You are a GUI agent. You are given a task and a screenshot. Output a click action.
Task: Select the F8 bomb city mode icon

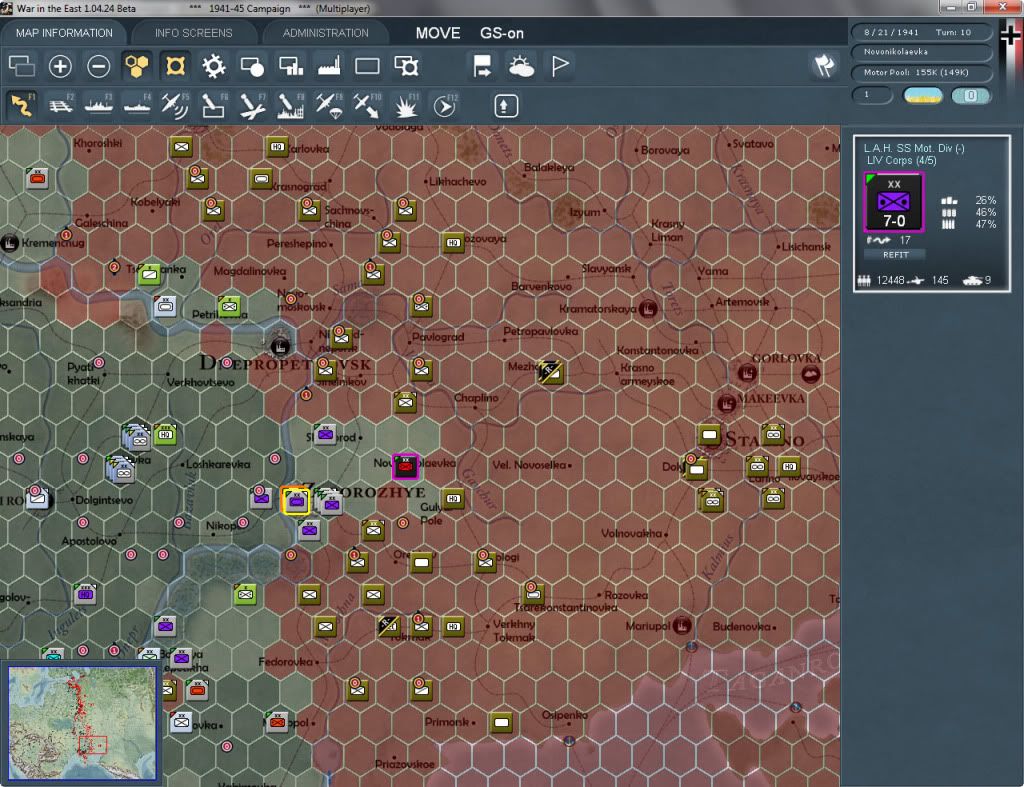pos(291,105)
